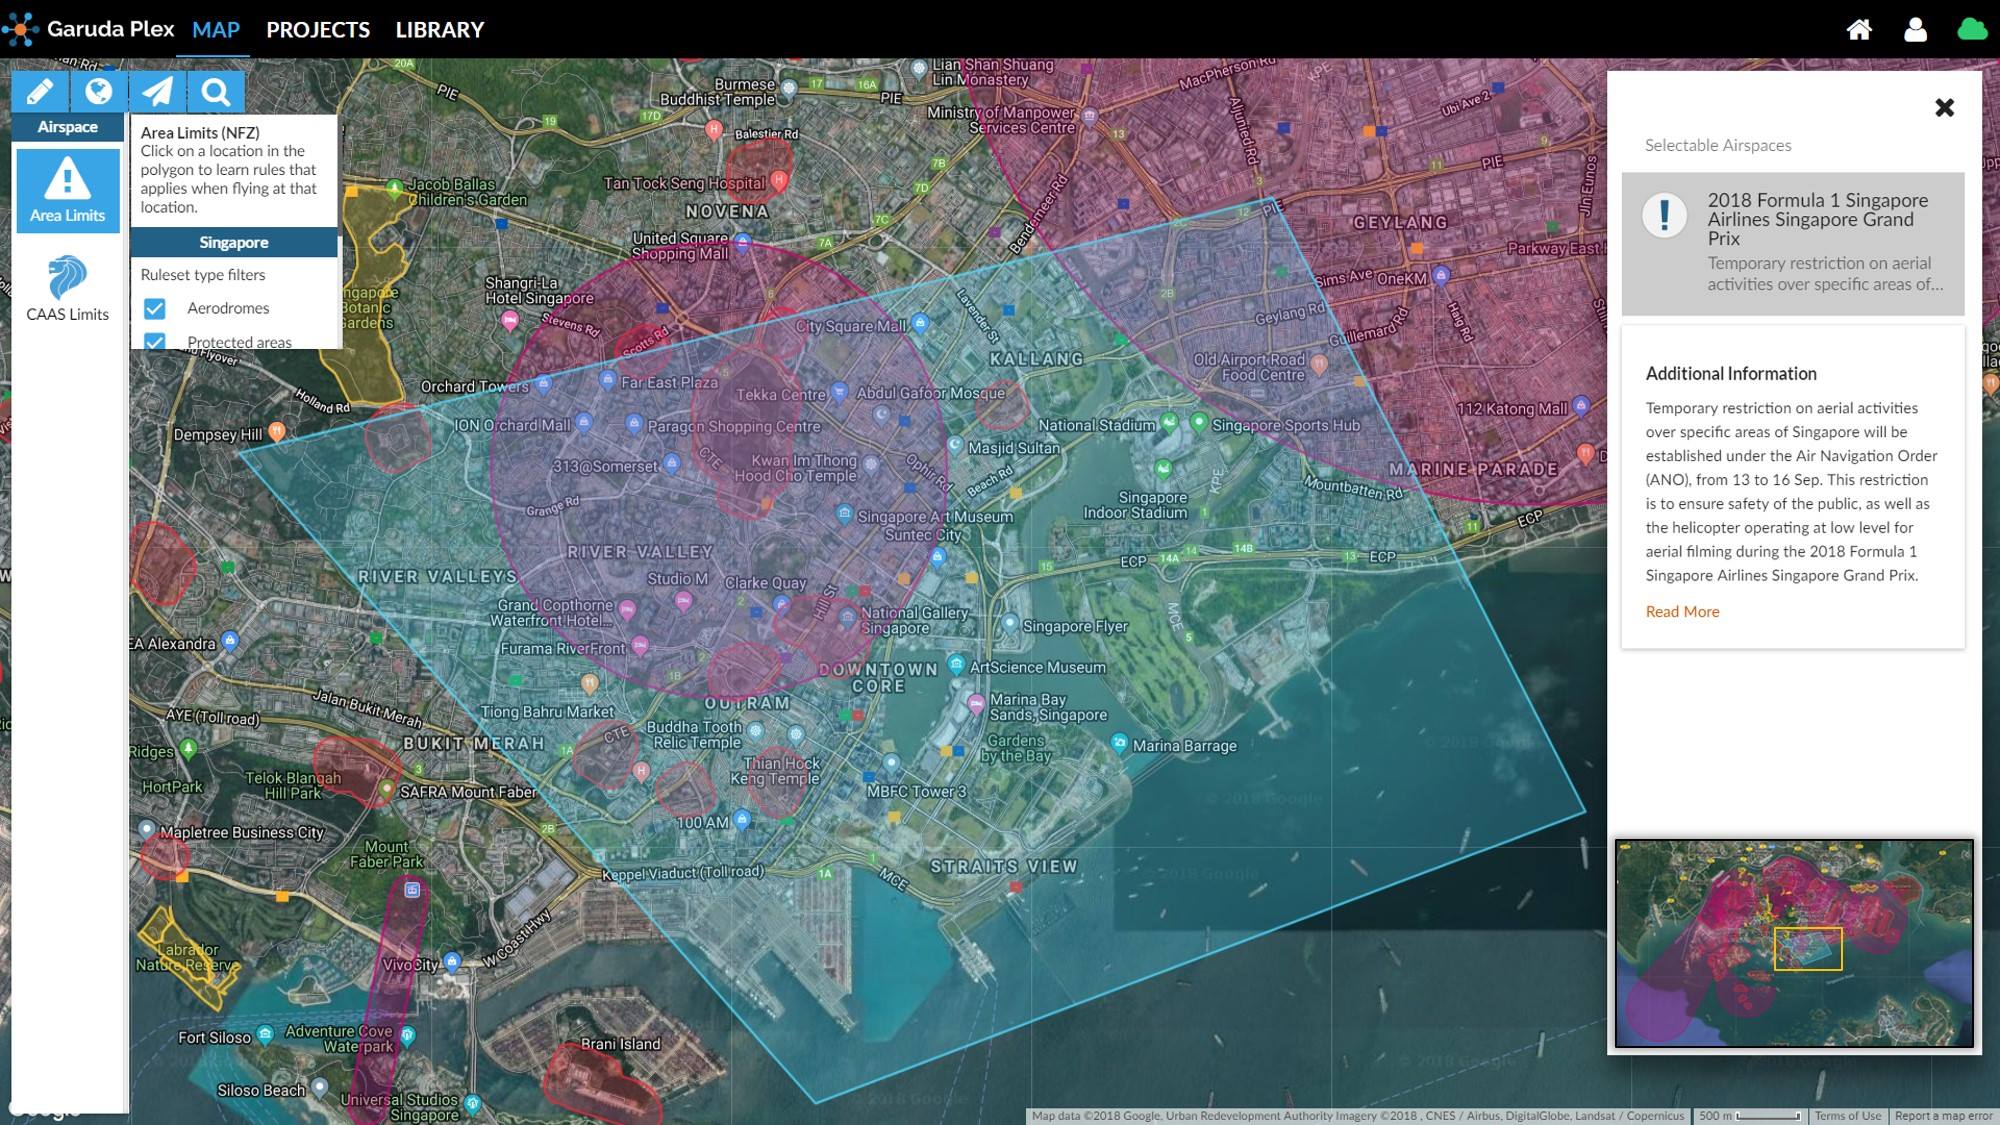The width and height of the screenshot is (2000, 1125).
Task: Click the Old Airport Road Food Centre marker
Action: (1320, 365)
